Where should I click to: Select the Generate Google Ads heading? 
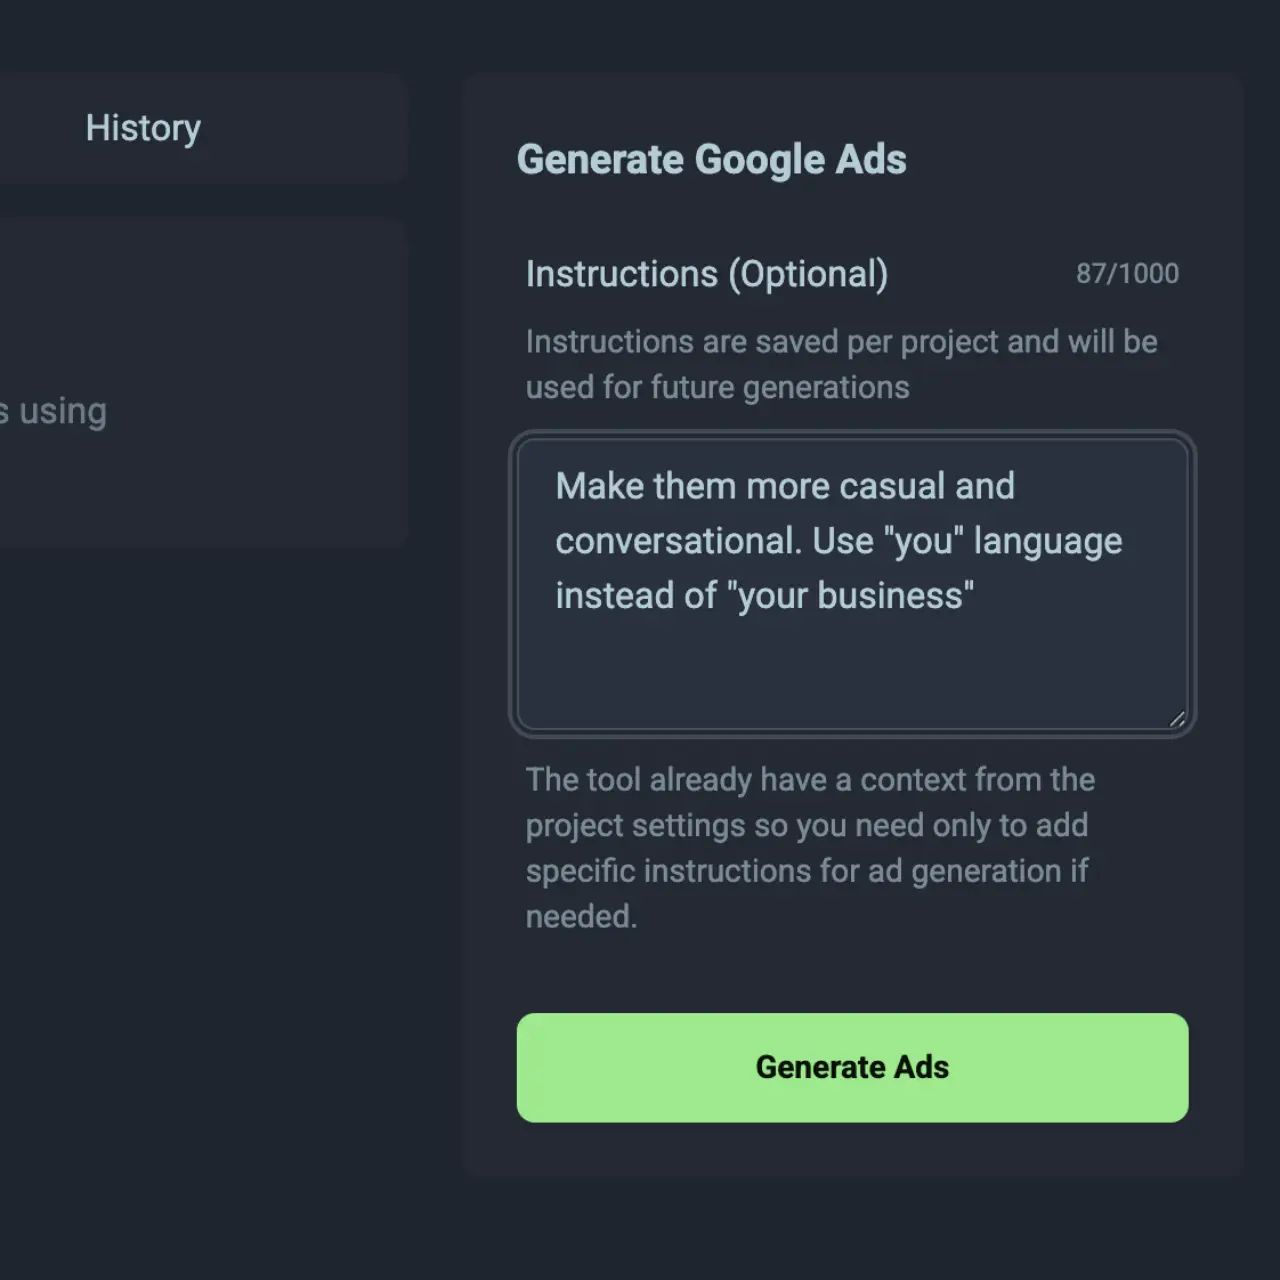pos(711,158)
